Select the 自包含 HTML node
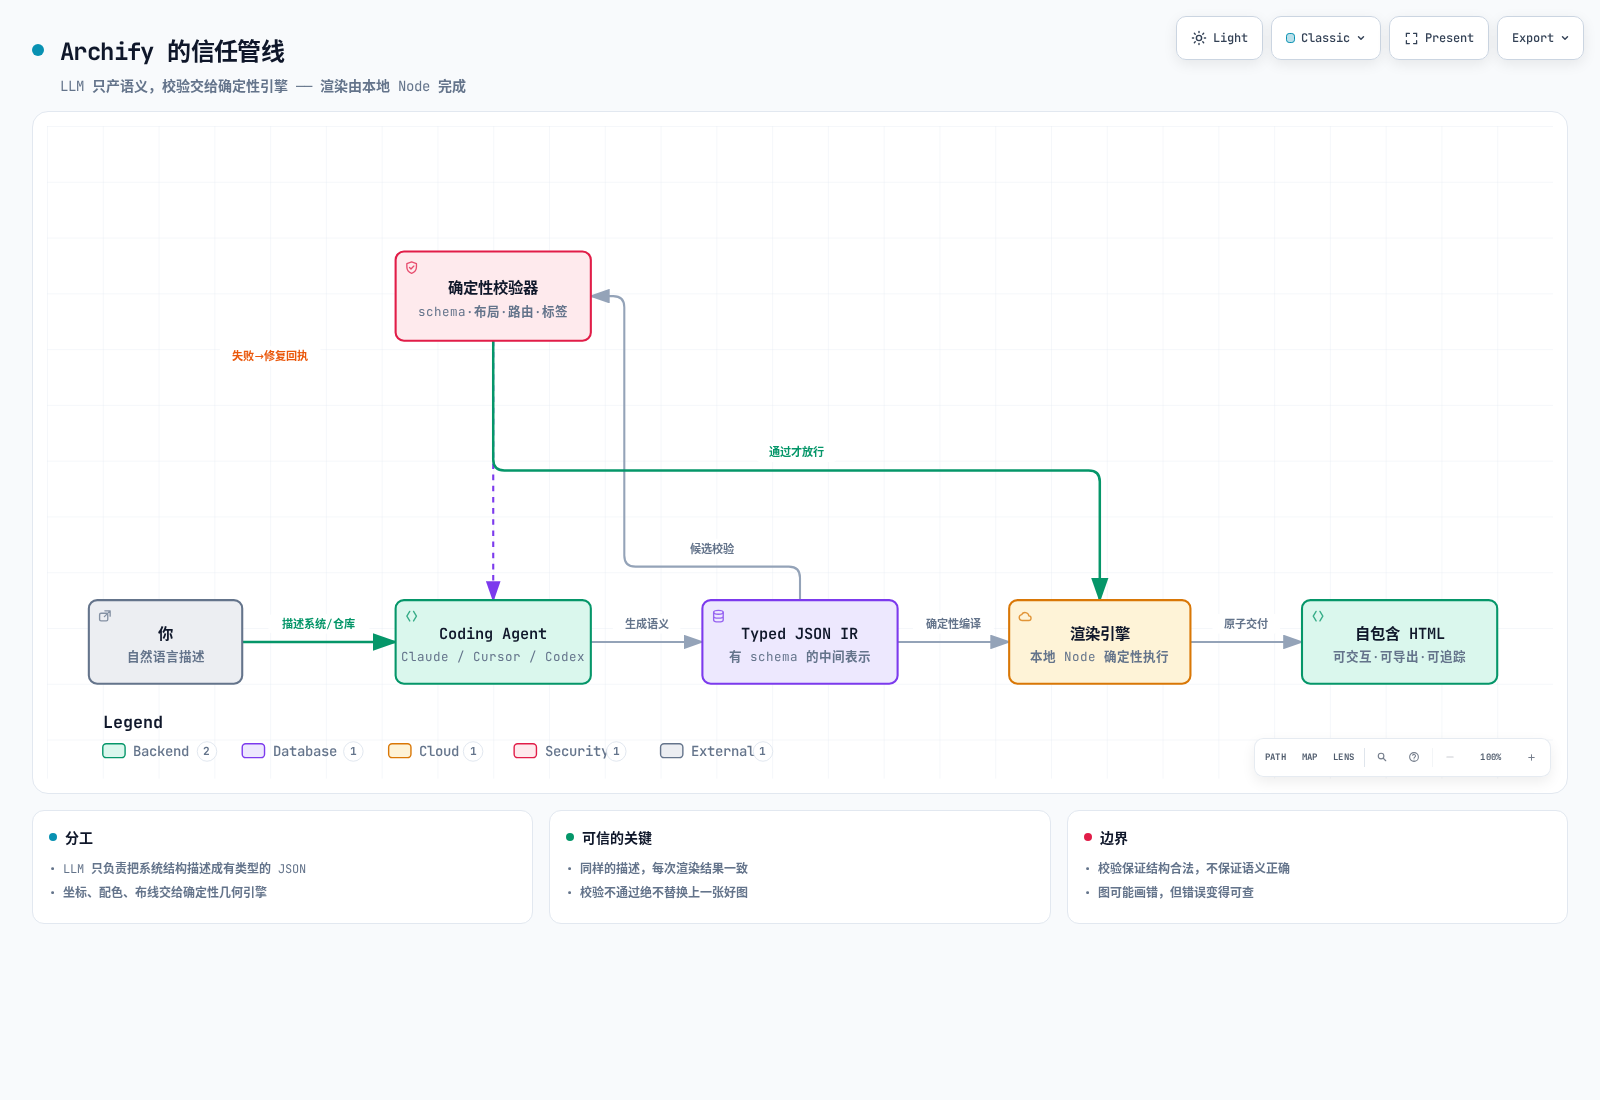The width and height of the screenshot is (1600, 1100). point(1399,642)
